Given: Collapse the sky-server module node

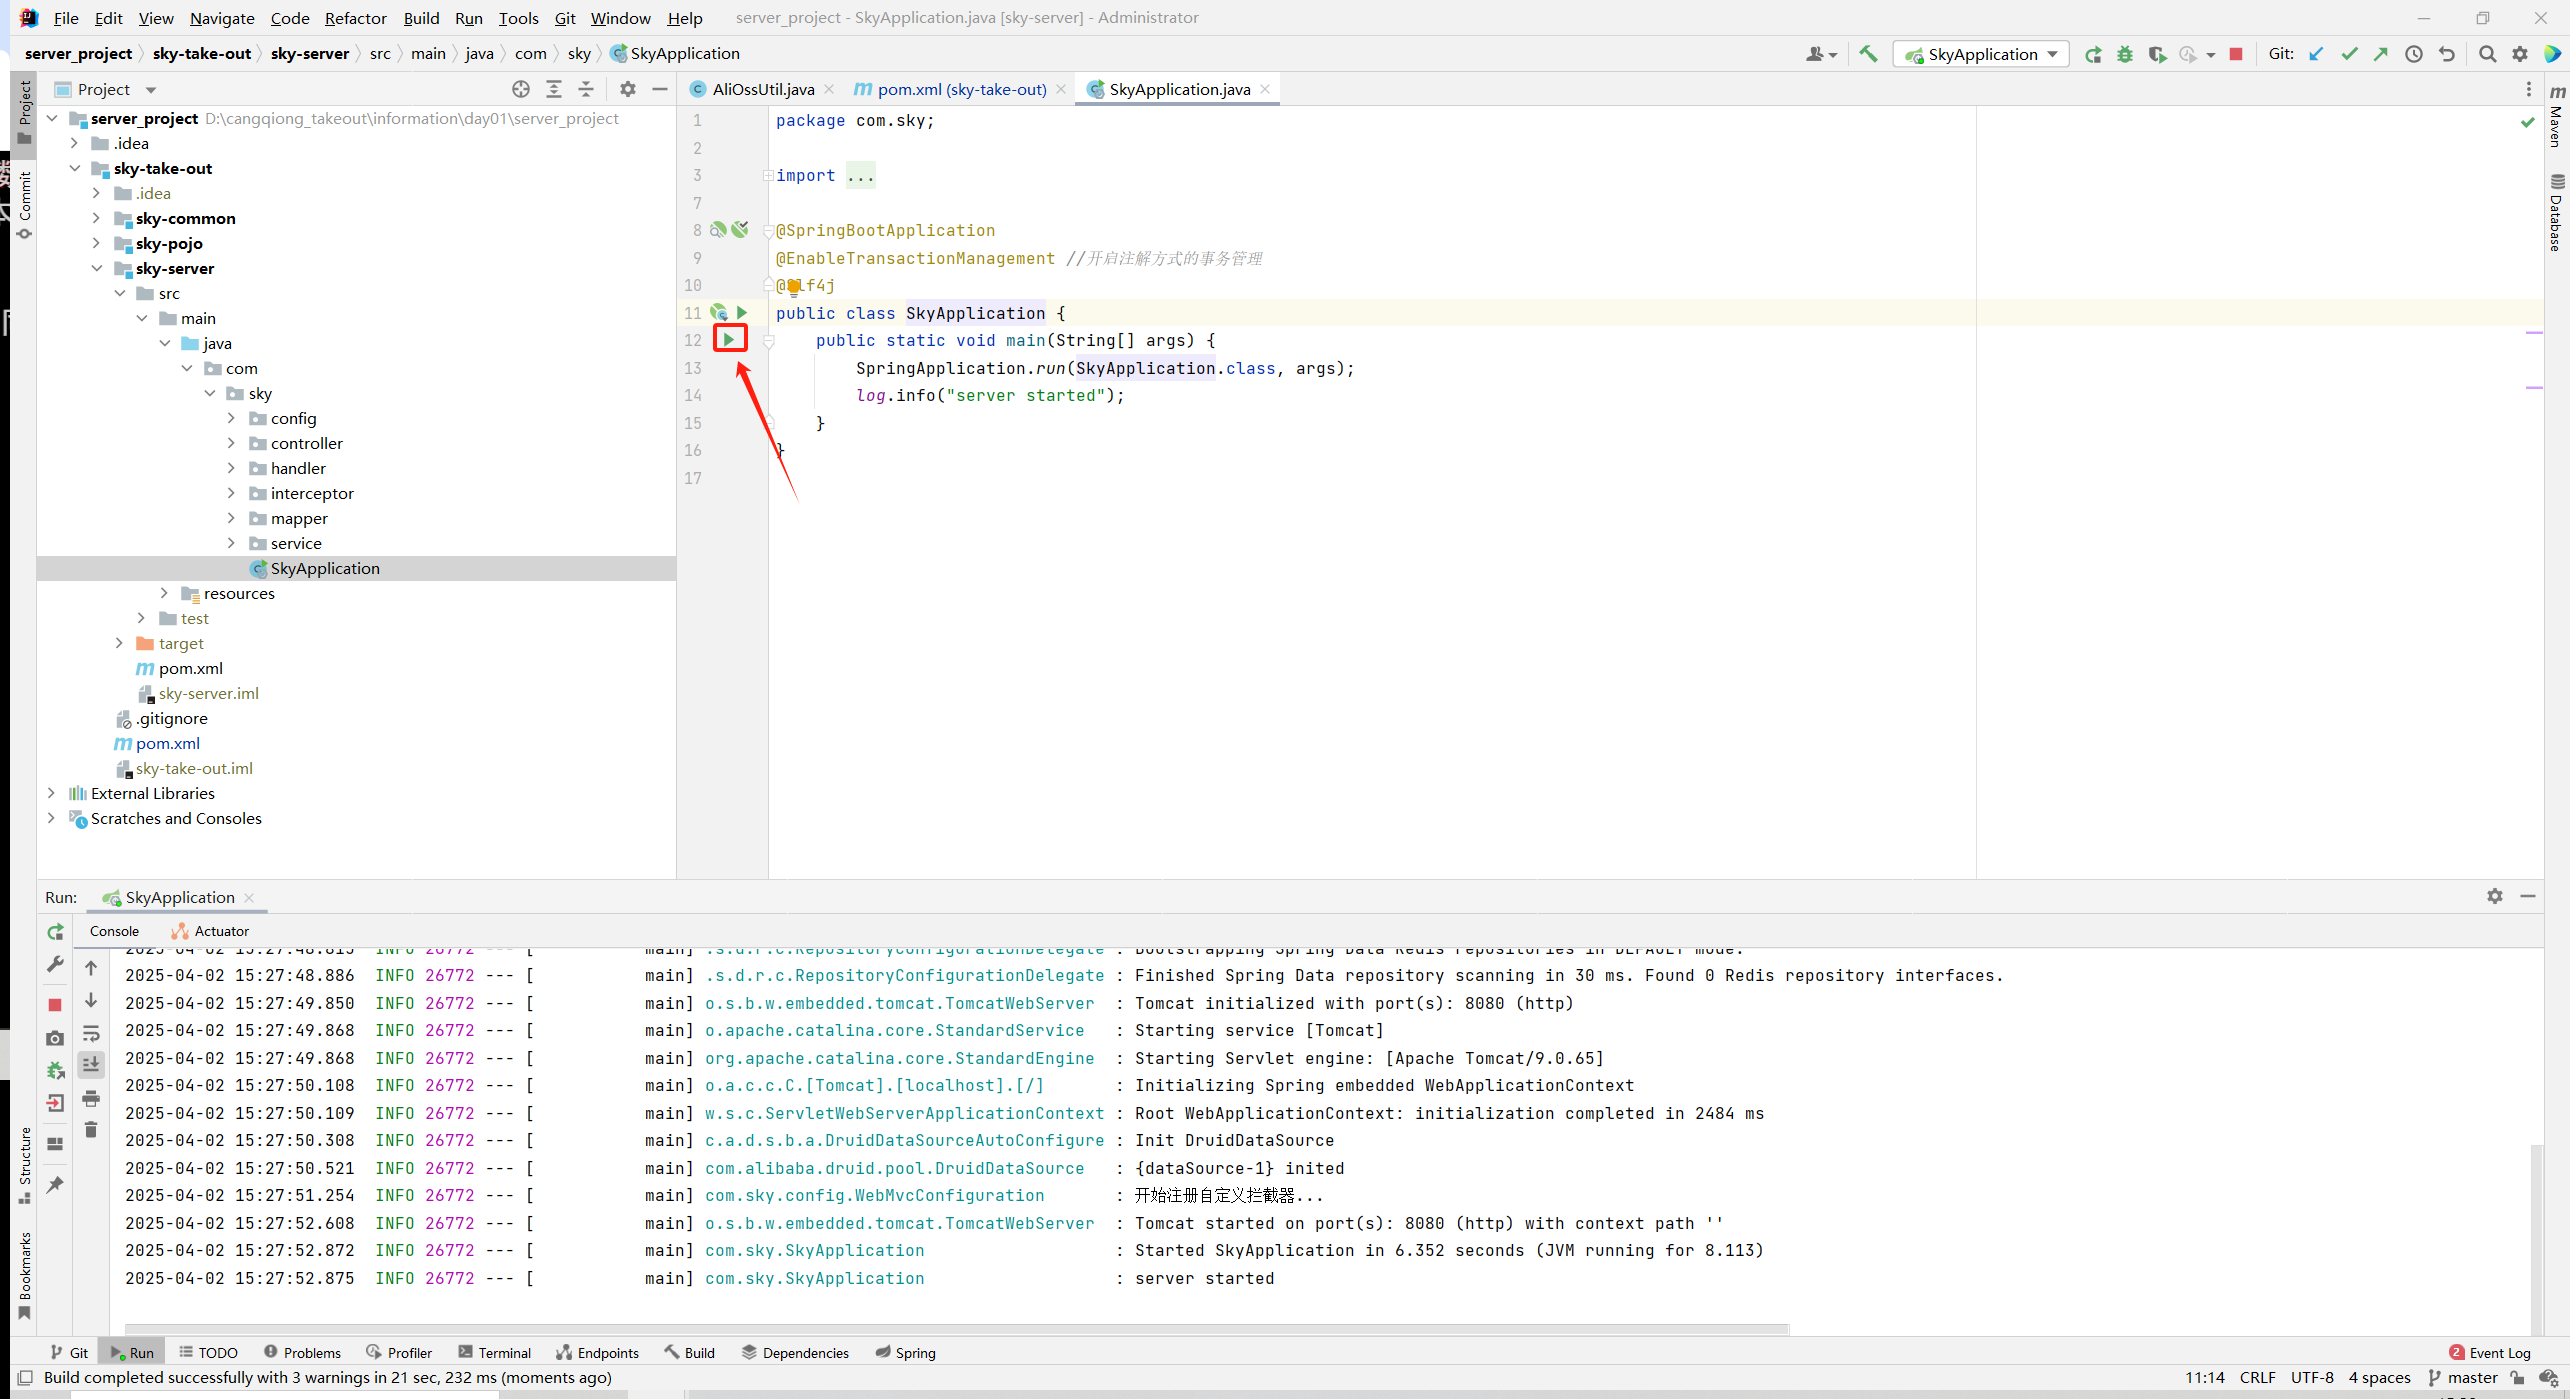Looking at the screenshot, I should (x=97, y=268).
